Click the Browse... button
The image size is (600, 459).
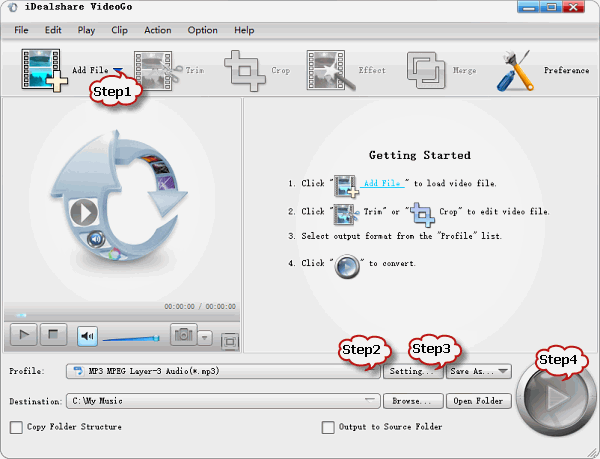point(413,401)
